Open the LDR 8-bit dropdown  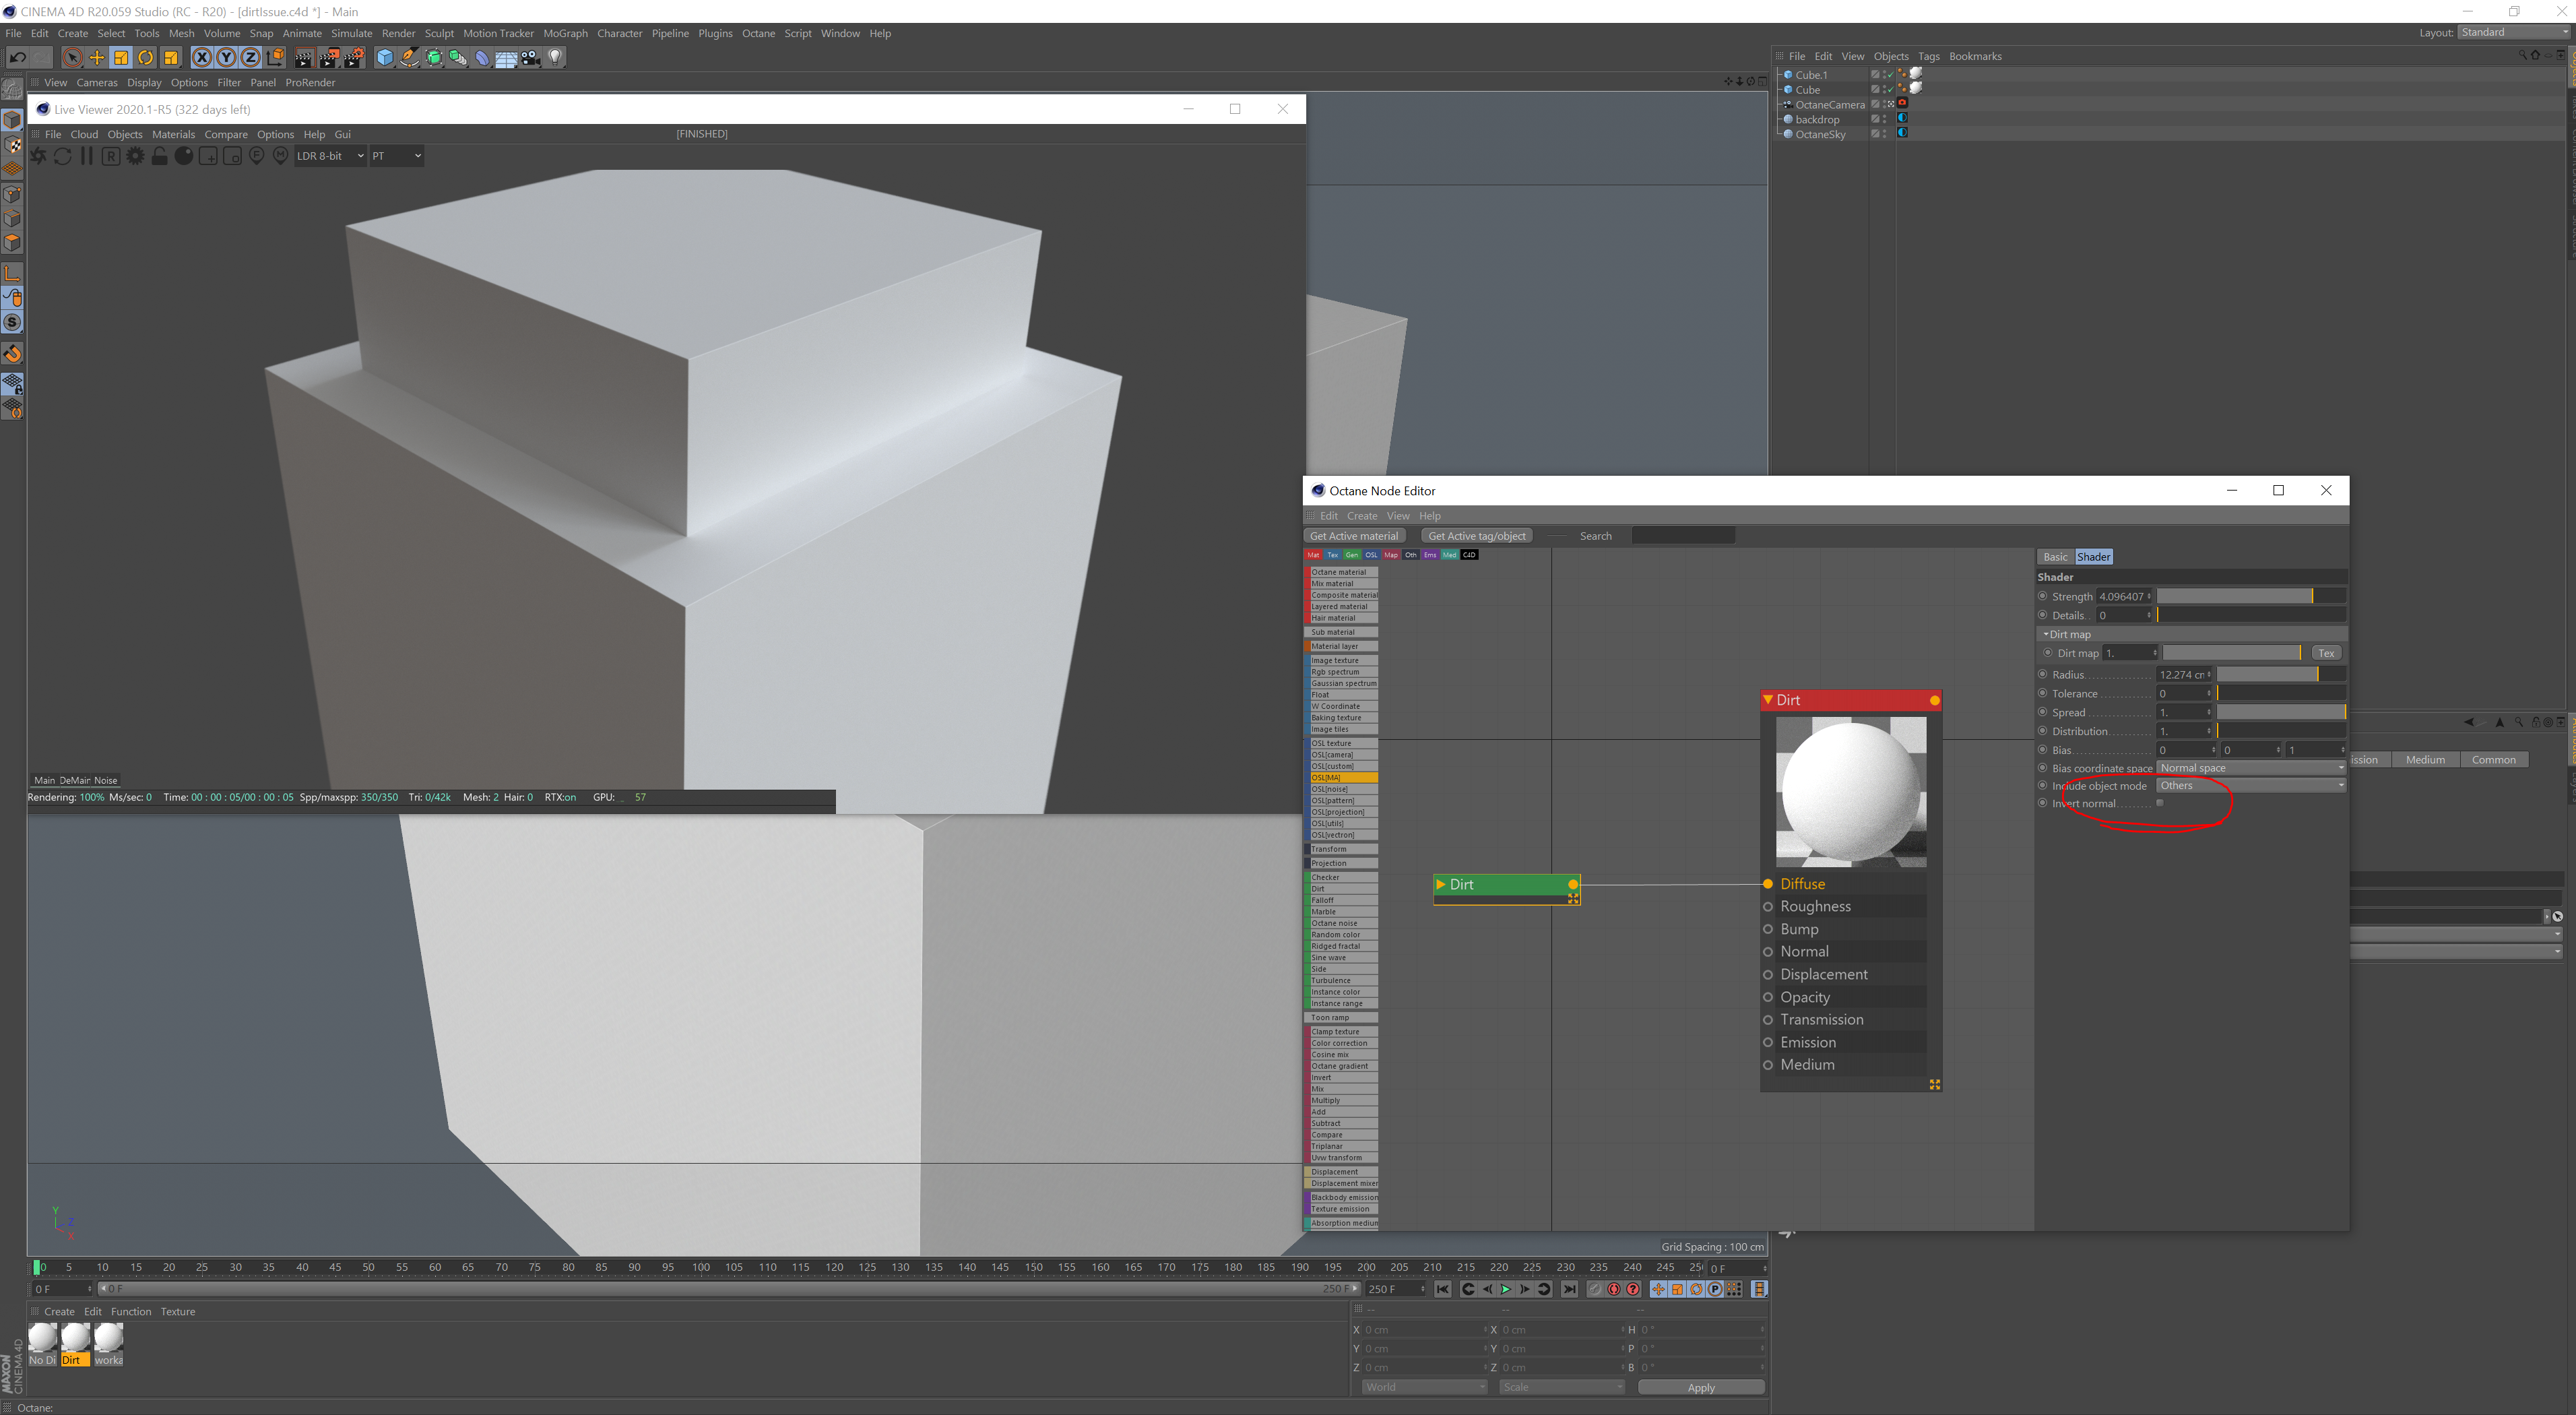(330, 156)
